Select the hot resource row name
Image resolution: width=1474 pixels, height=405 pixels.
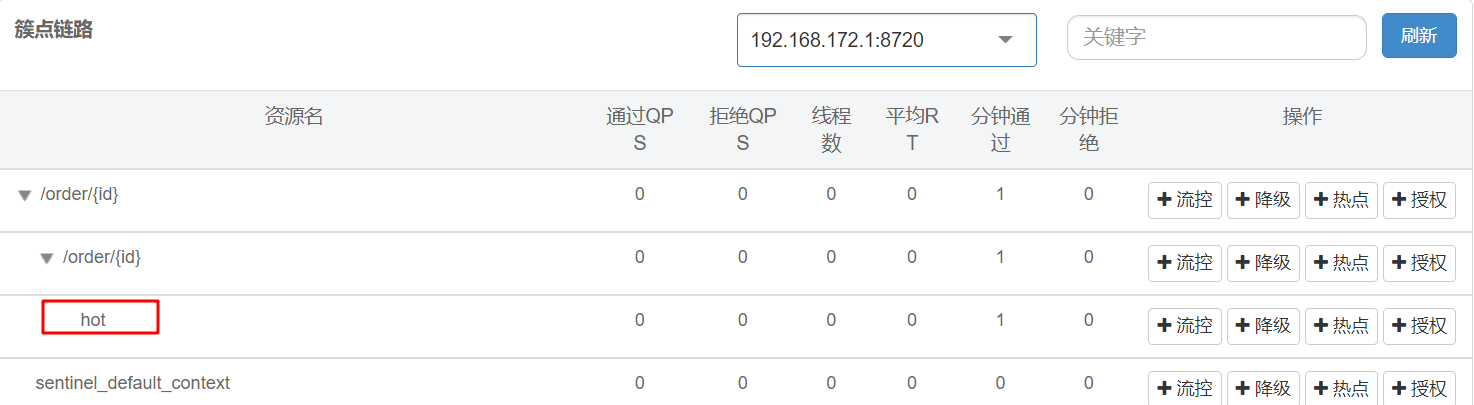click(93, 320)
